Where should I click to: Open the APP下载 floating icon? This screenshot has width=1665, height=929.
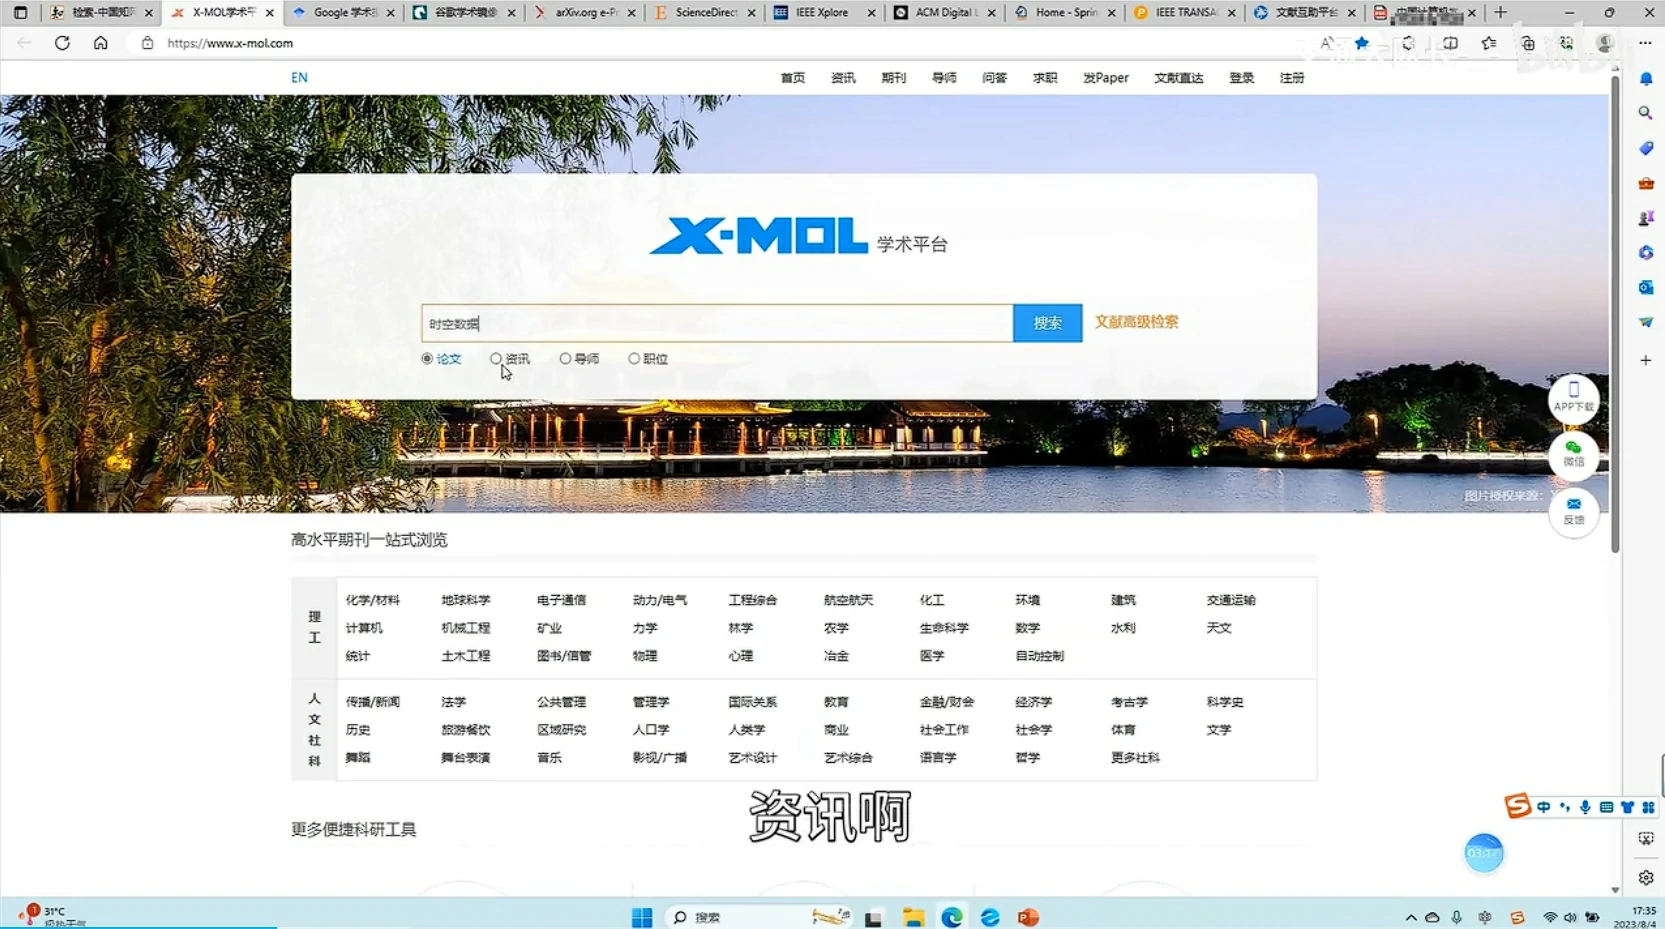tap(1573, 397)
